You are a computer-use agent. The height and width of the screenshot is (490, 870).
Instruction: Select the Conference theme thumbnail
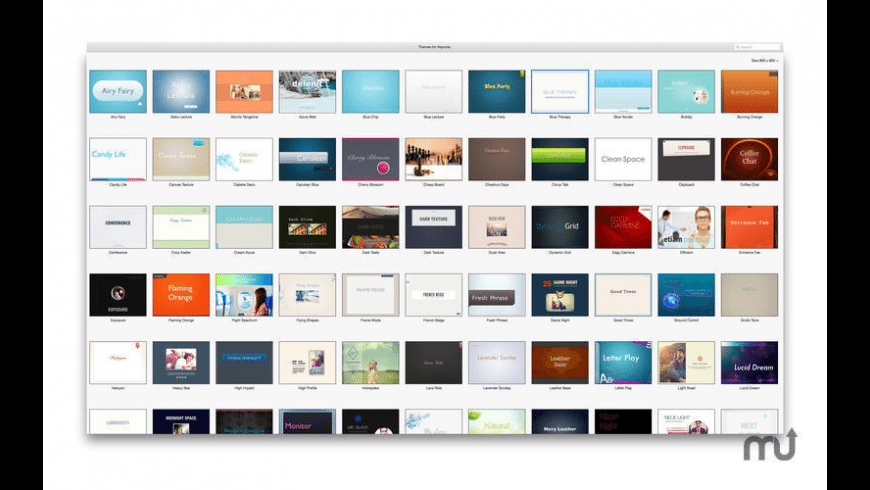tap(118, 227)
